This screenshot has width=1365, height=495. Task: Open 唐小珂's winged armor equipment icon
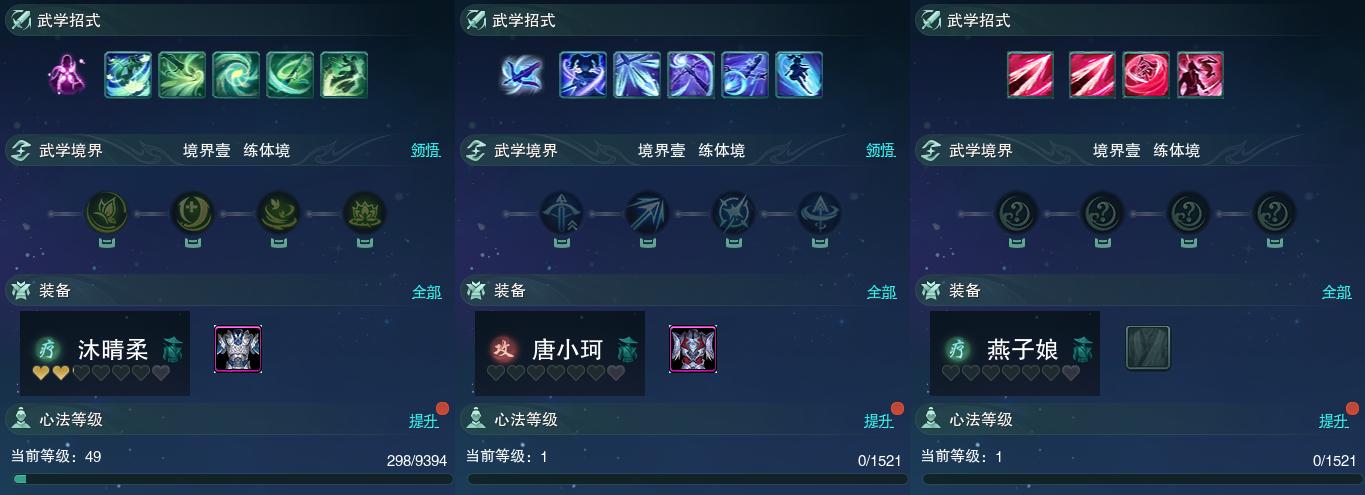point(693,349)
